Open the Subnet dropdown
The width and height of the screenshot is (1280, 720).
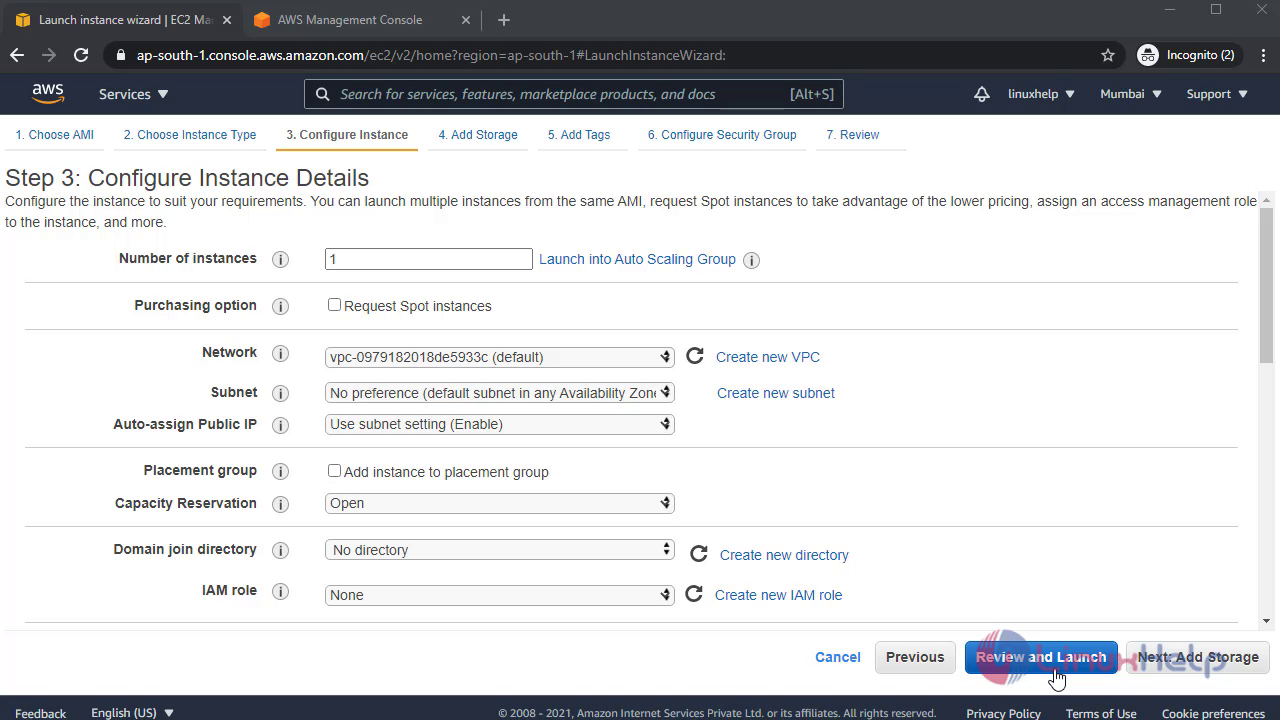click(500, 393)
